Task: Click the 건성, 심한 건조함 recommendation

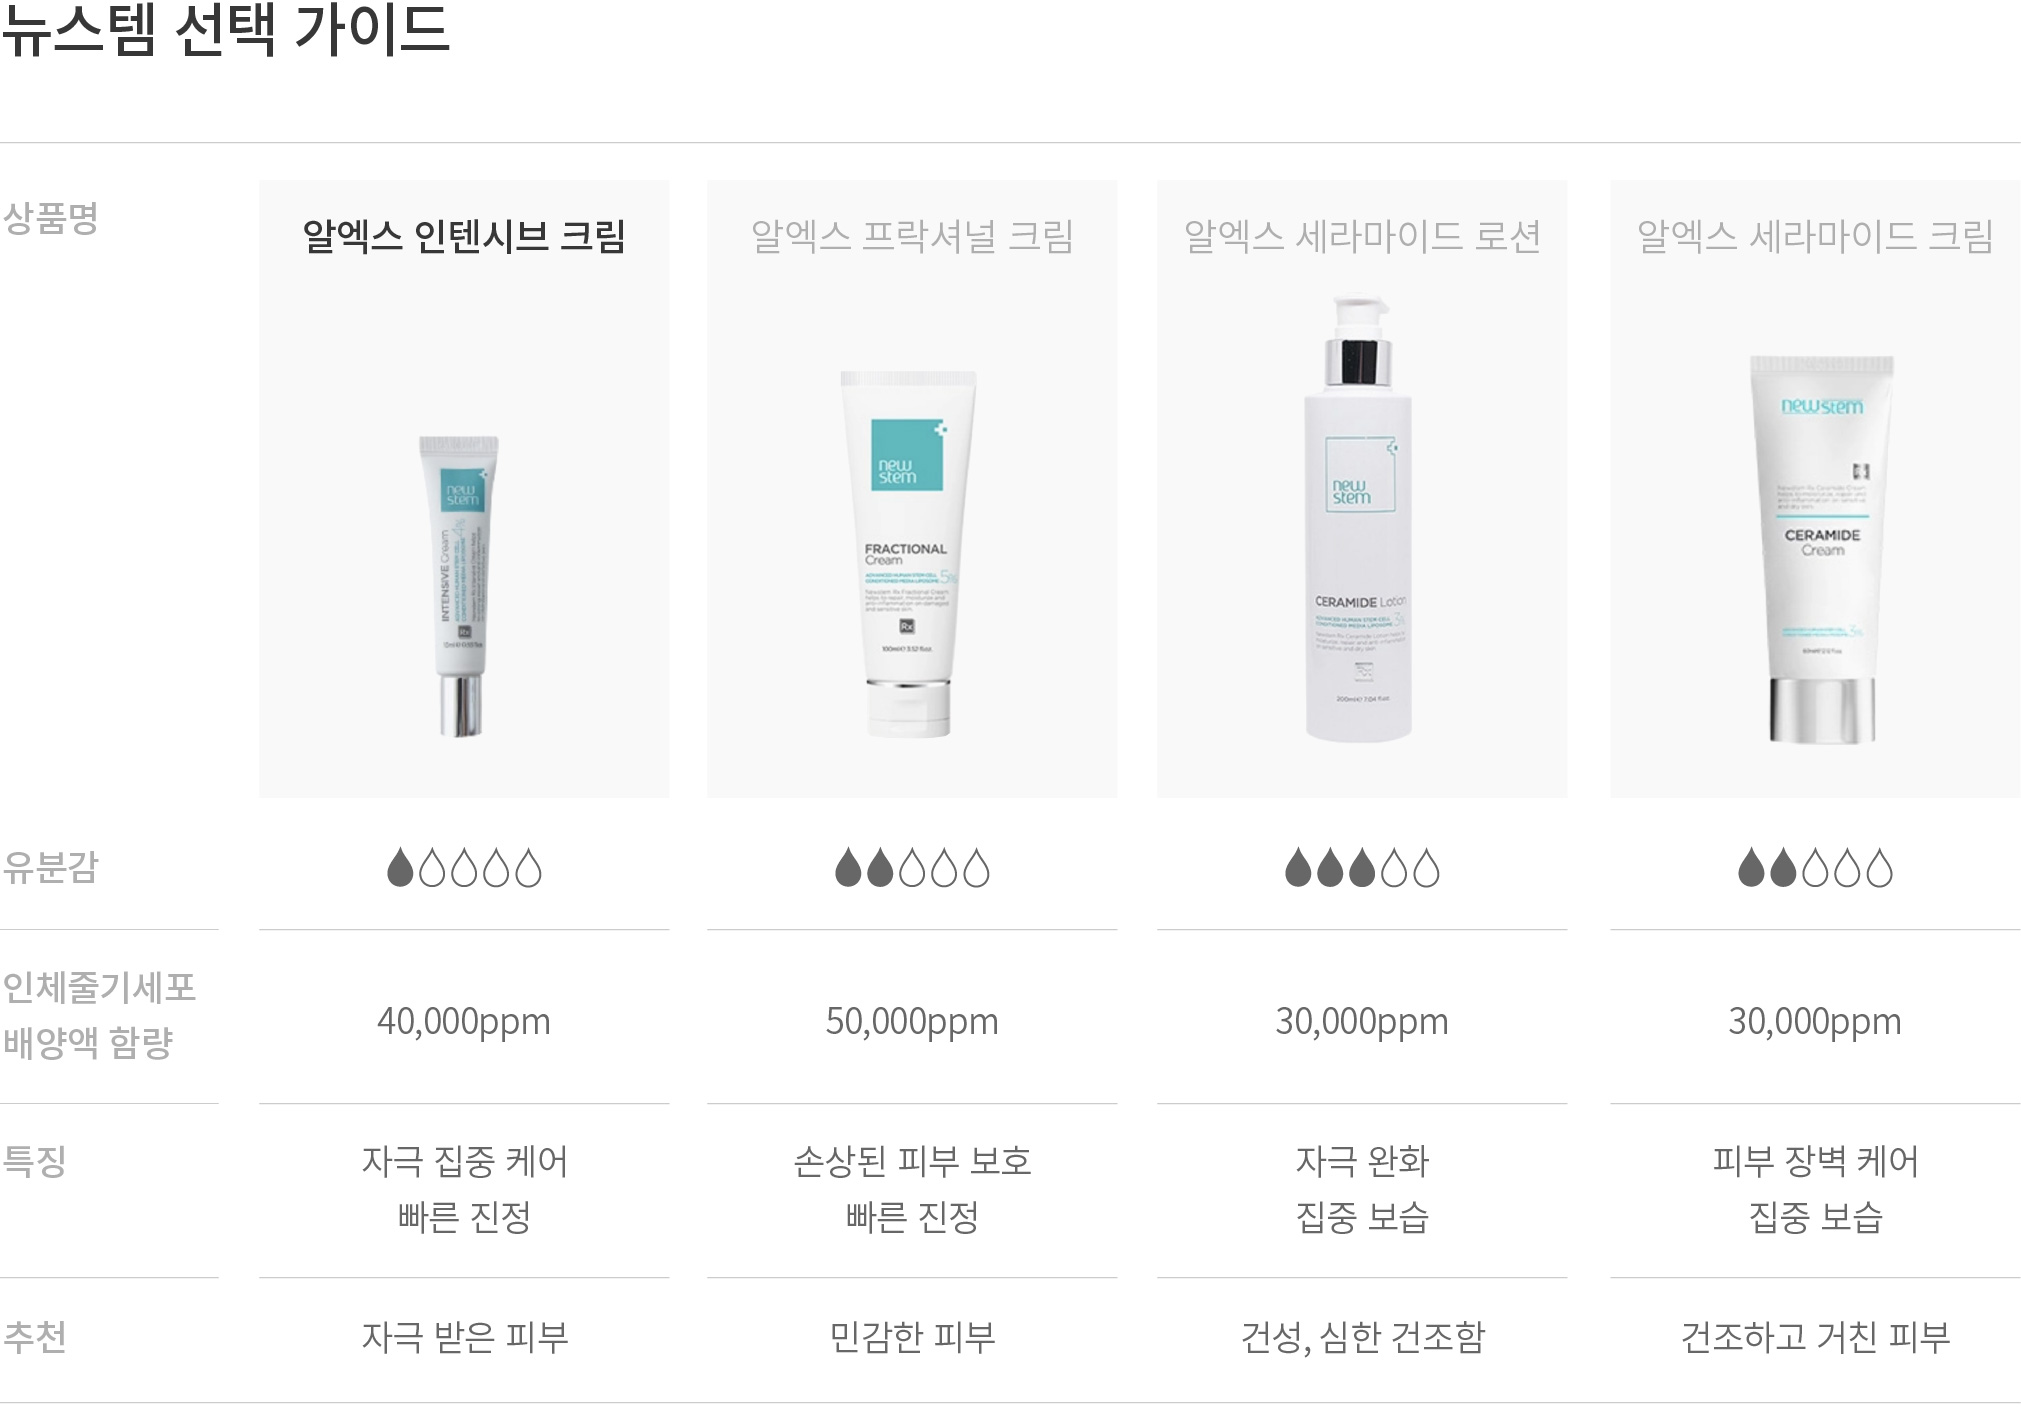Action: click(1362, 1337)
